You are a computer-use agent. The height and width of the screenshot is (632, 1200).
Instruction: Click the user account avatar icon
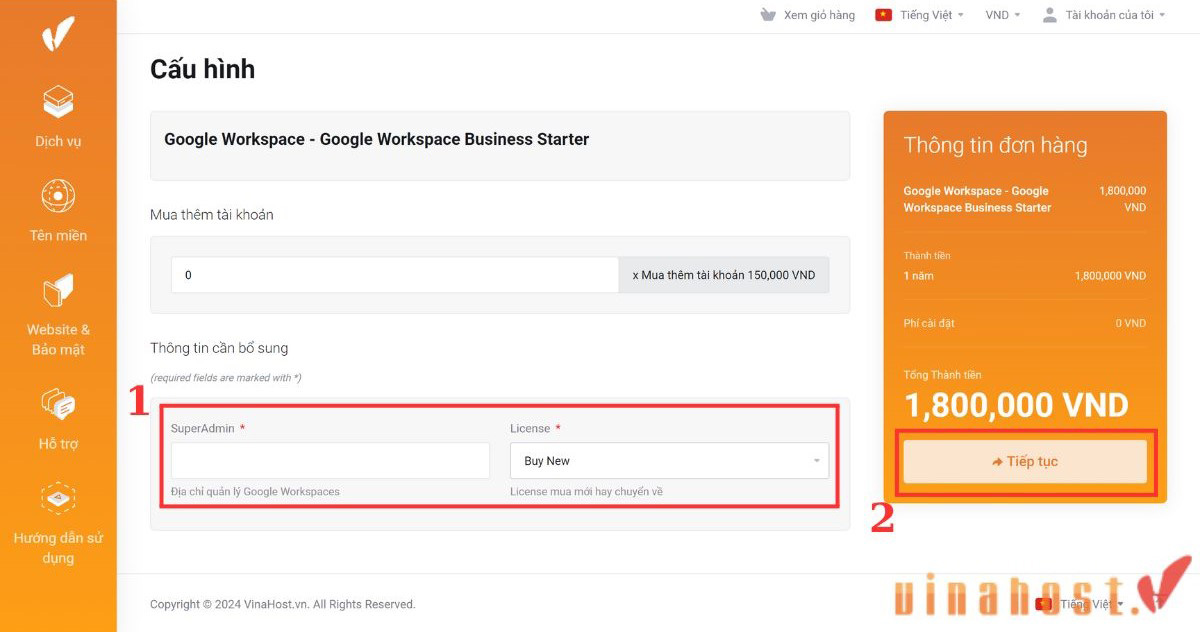(1049, 15)
